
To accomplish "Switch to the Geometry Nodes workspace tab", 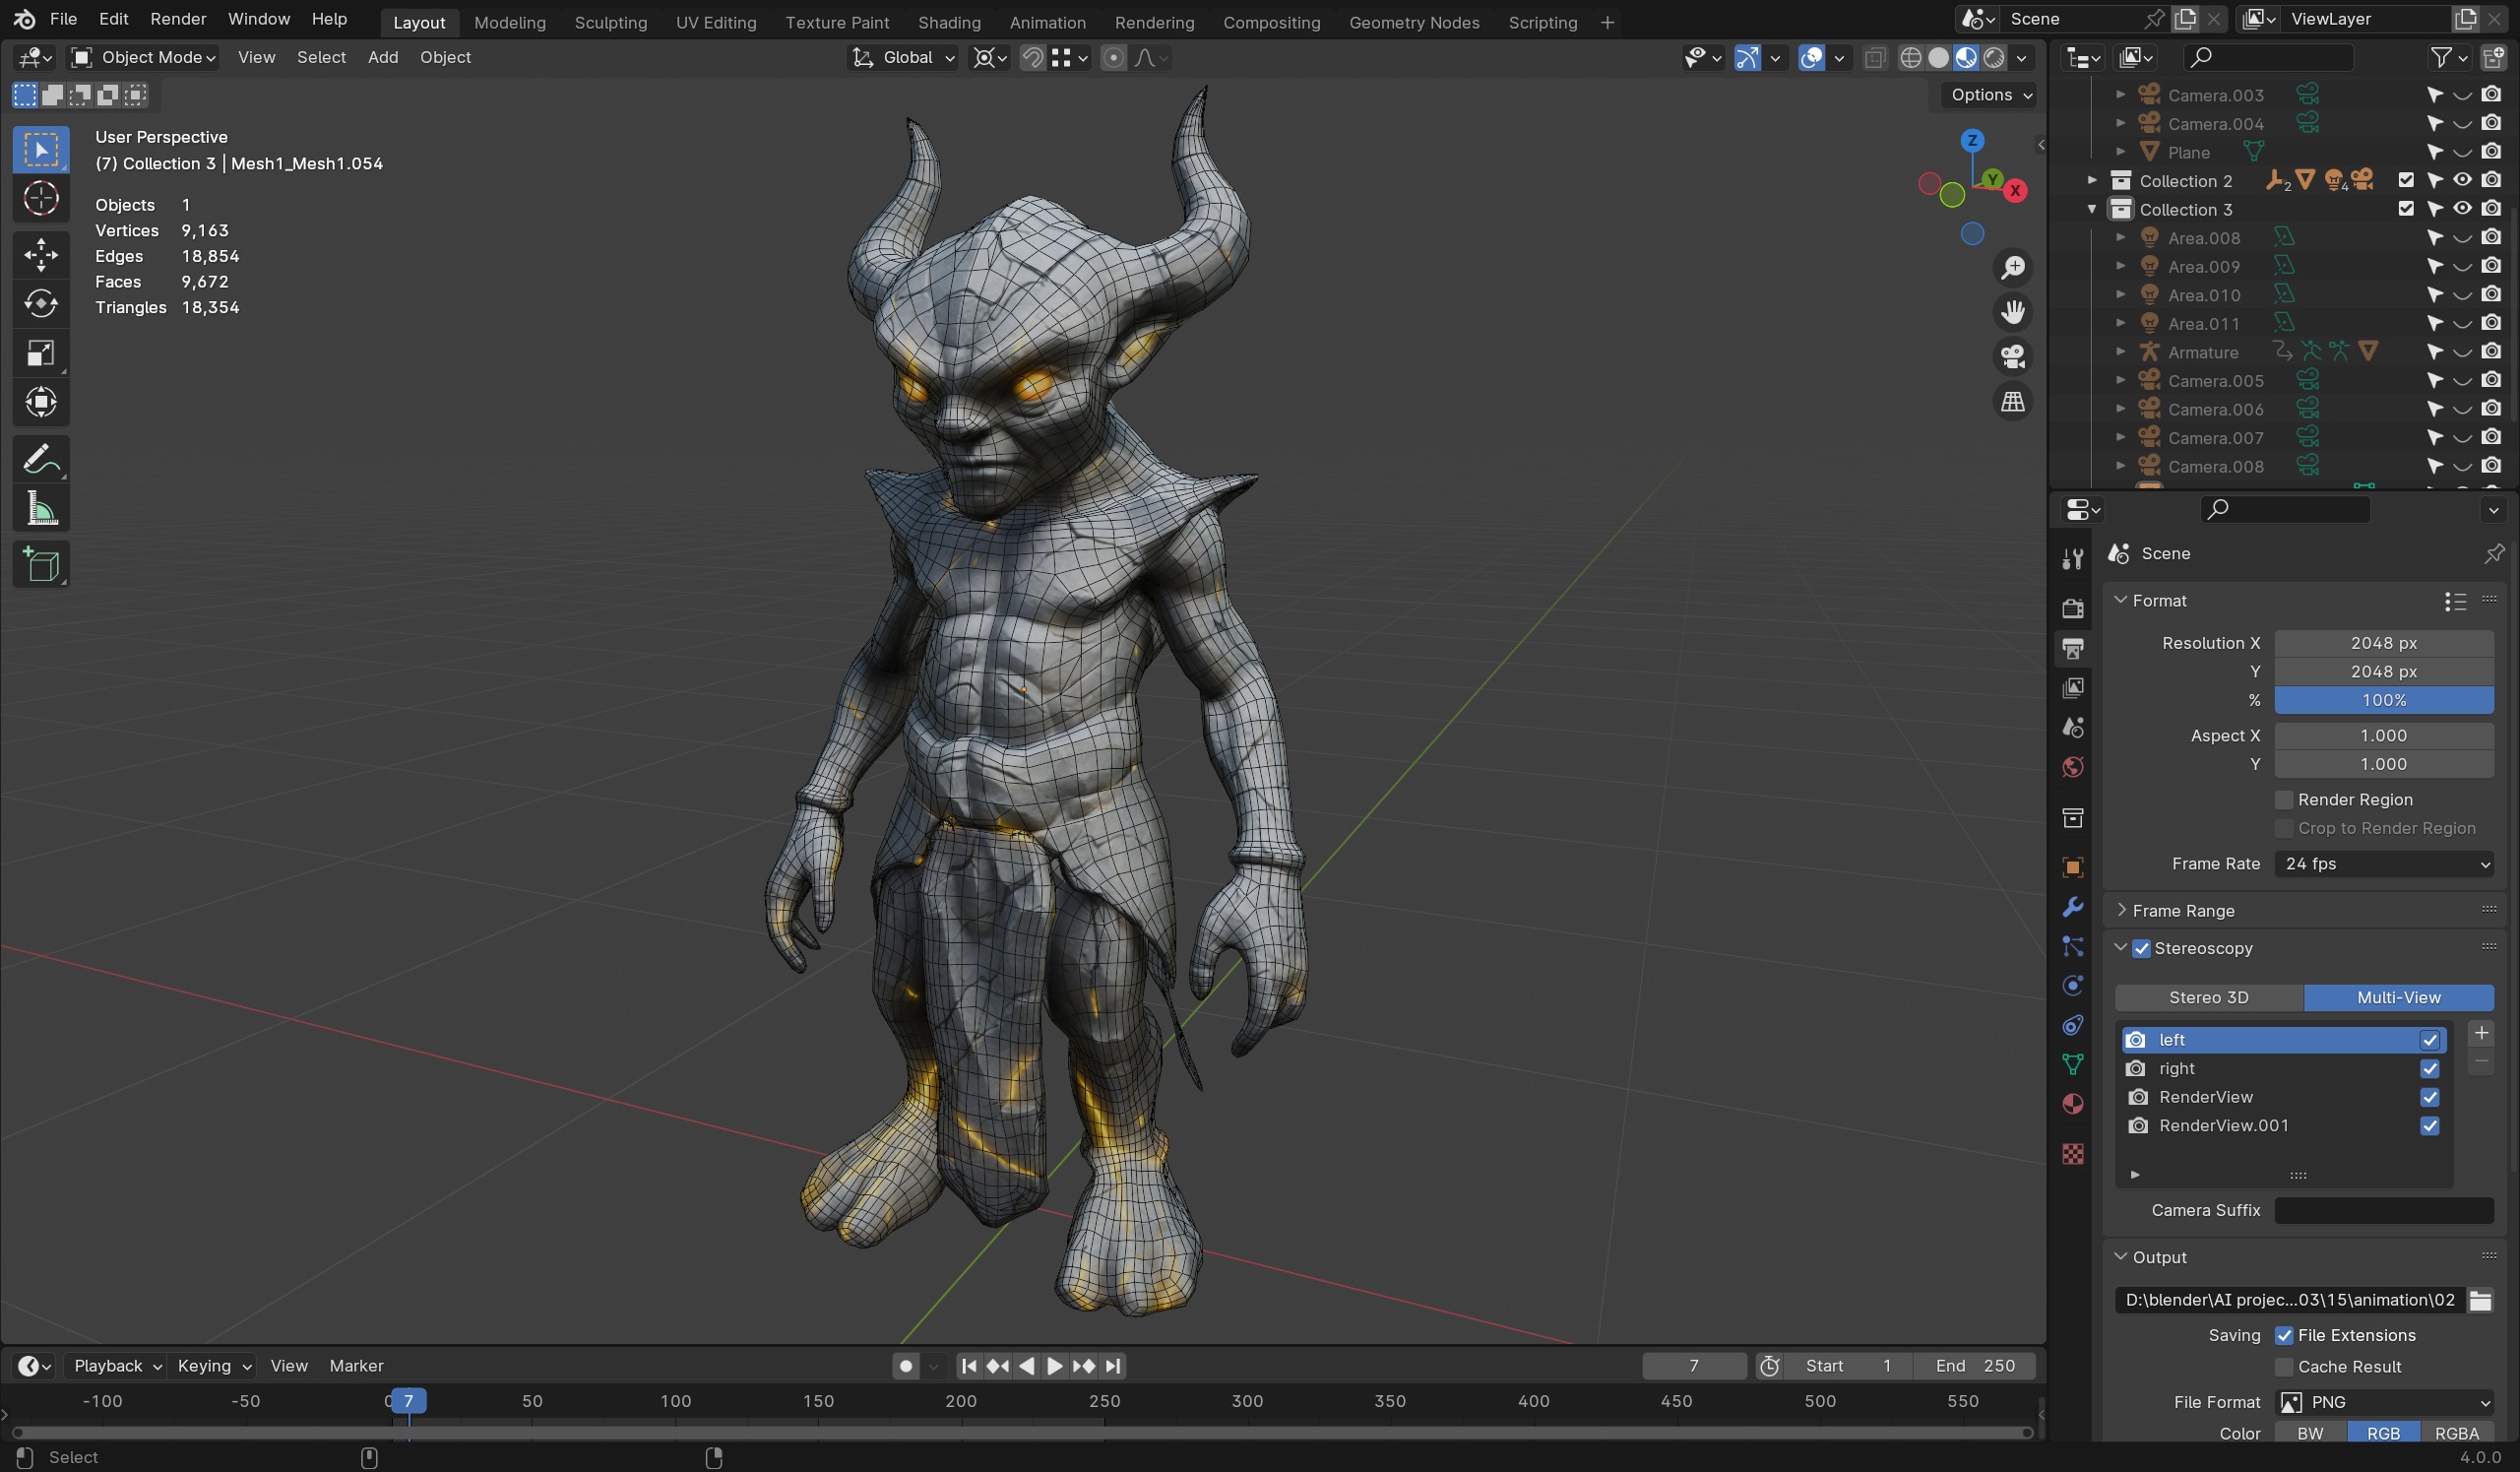I will point(1413,22).
